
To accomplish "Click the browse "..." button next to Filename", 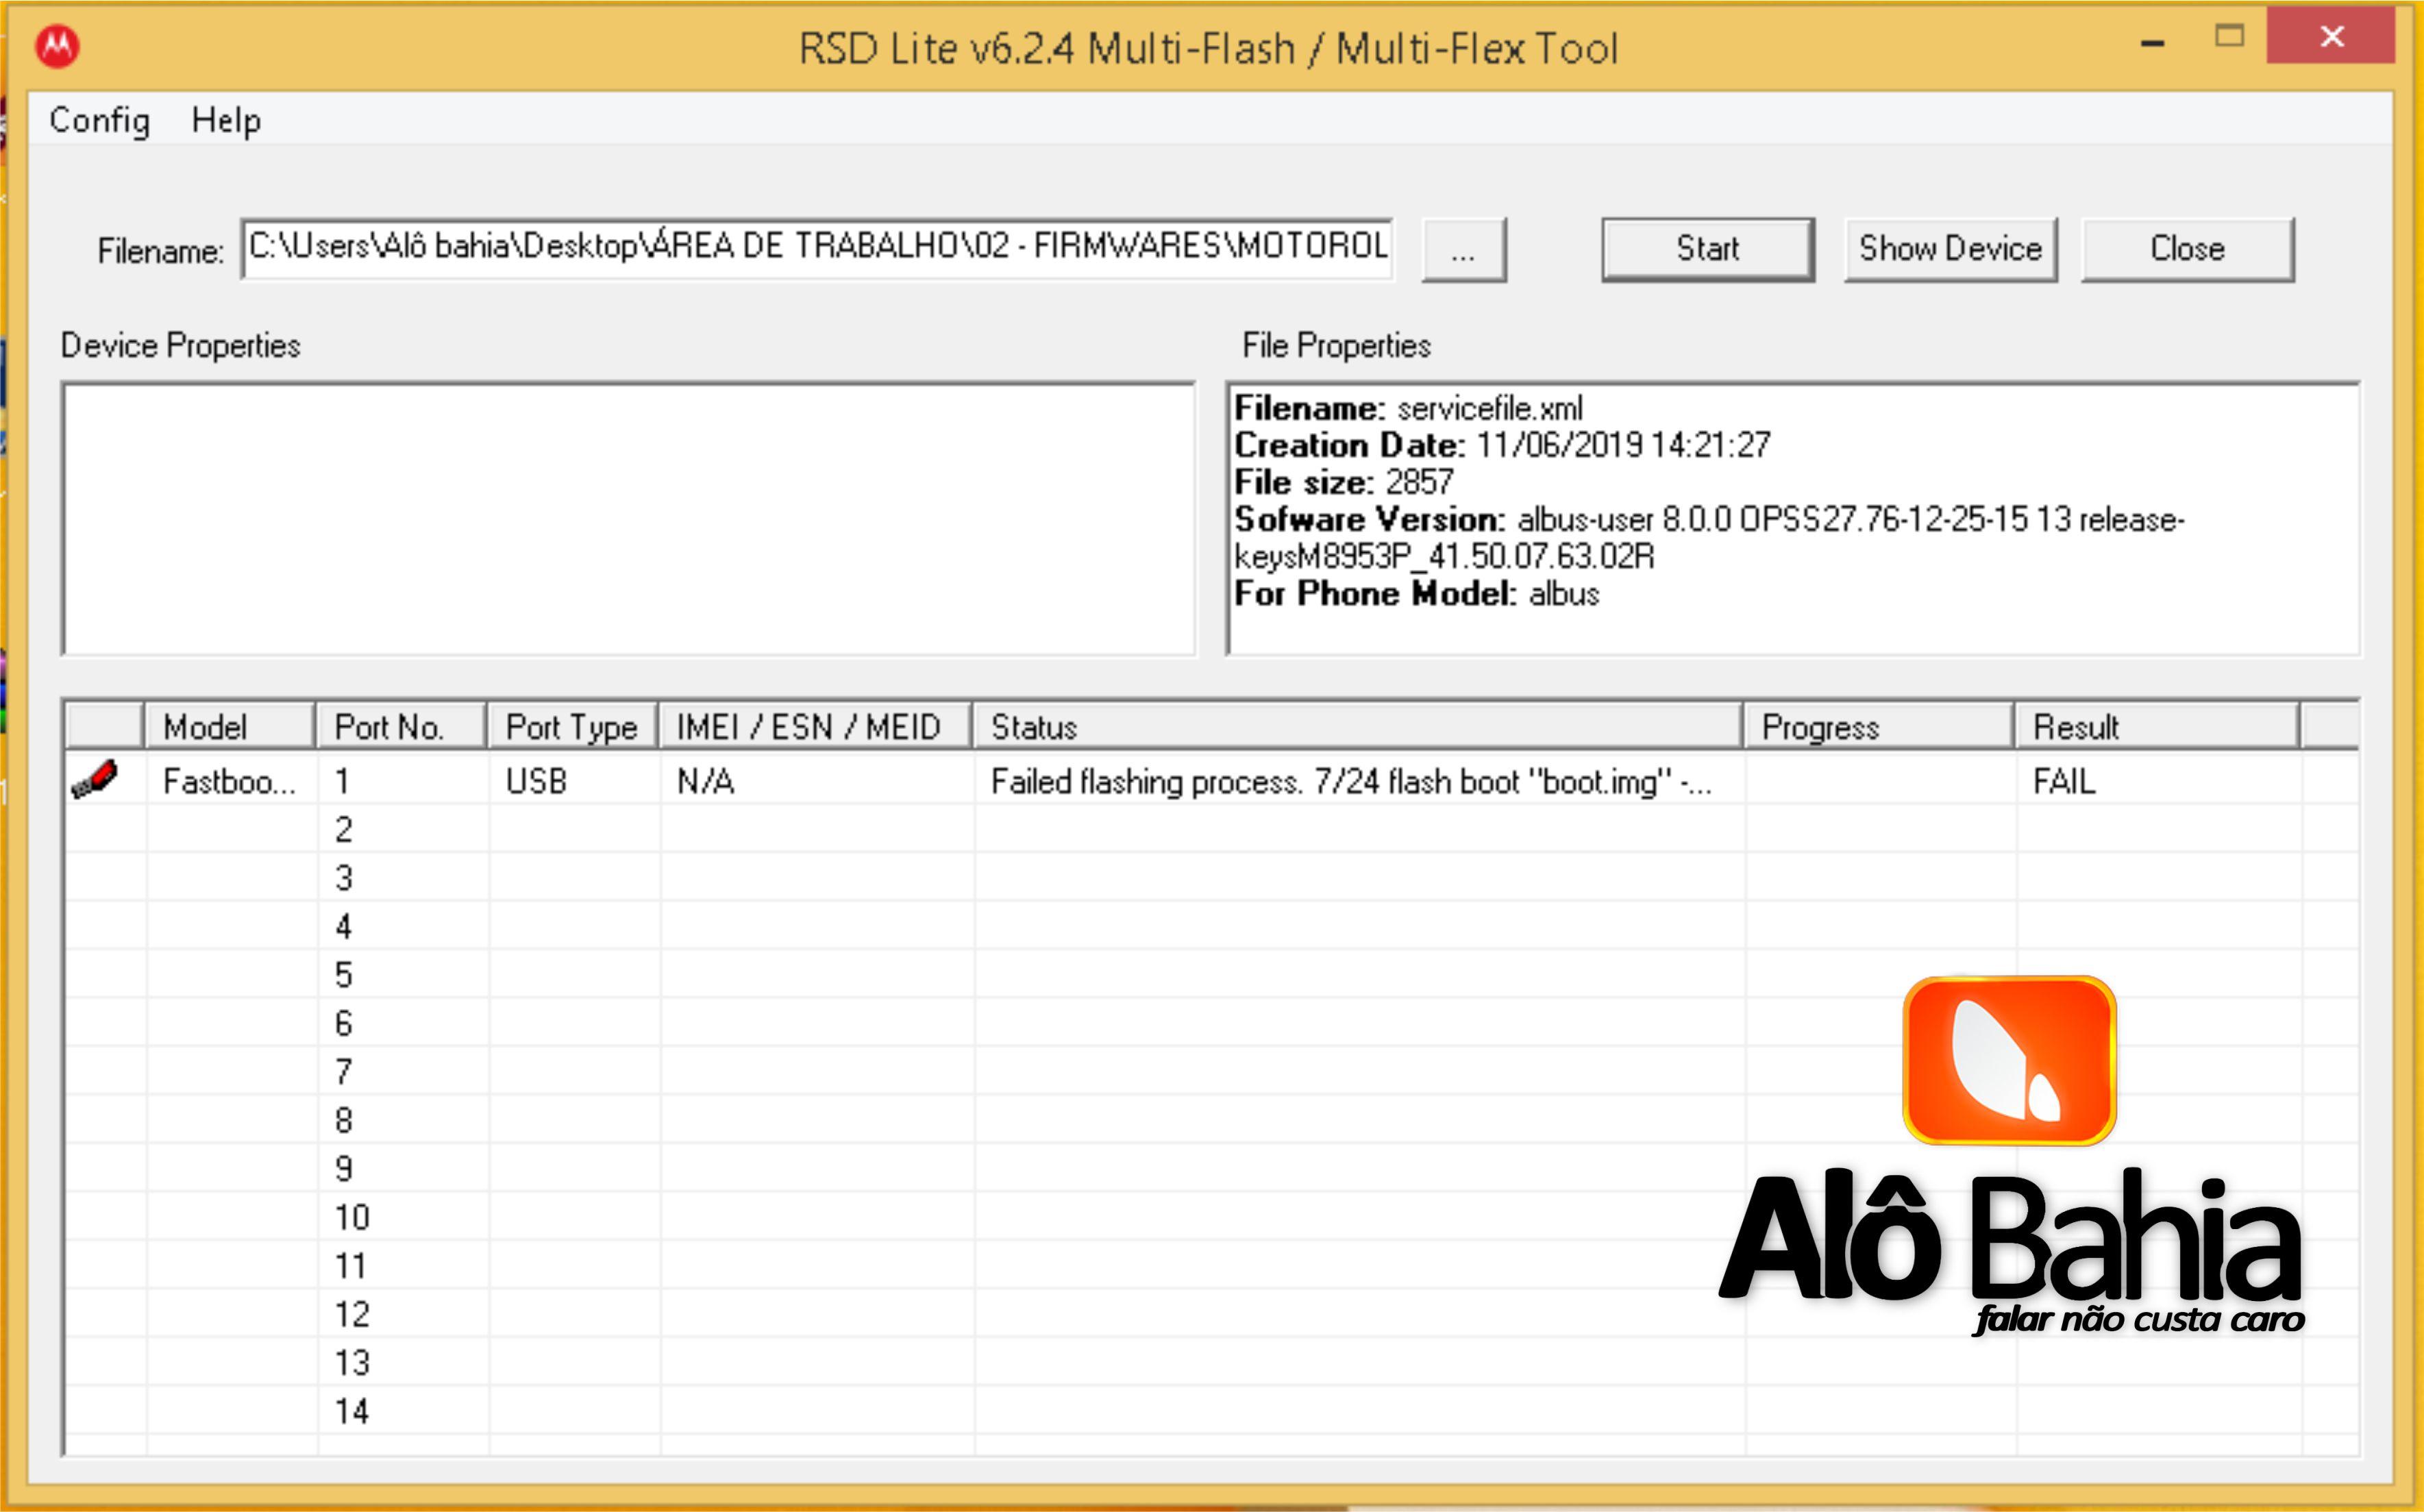I will point(1463,250).
